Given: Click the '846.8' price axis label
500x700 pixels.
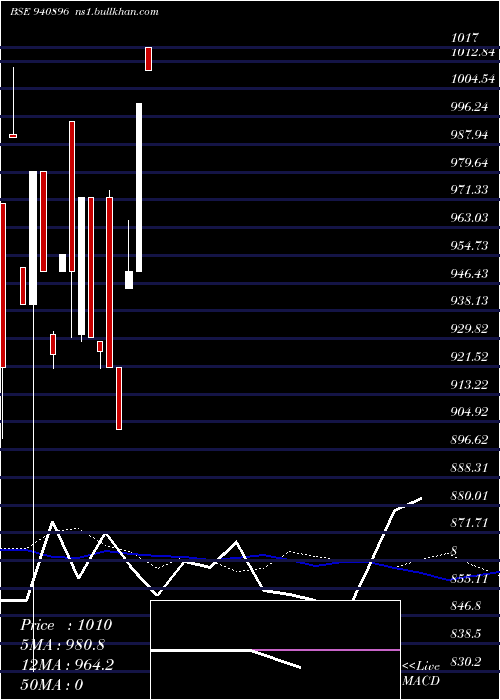Looking at the screenshot, I should [x=466, y=607].
